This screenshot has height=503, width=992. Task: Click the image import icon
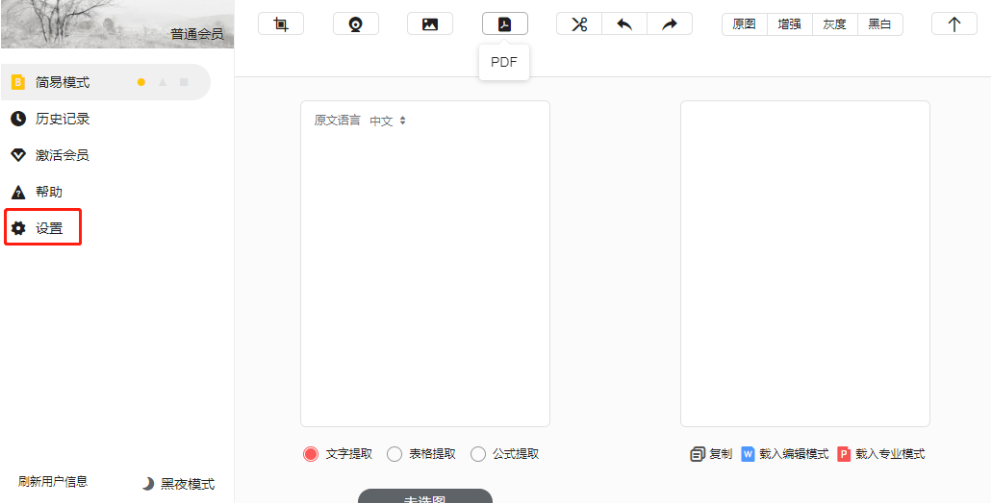(430, 24)
